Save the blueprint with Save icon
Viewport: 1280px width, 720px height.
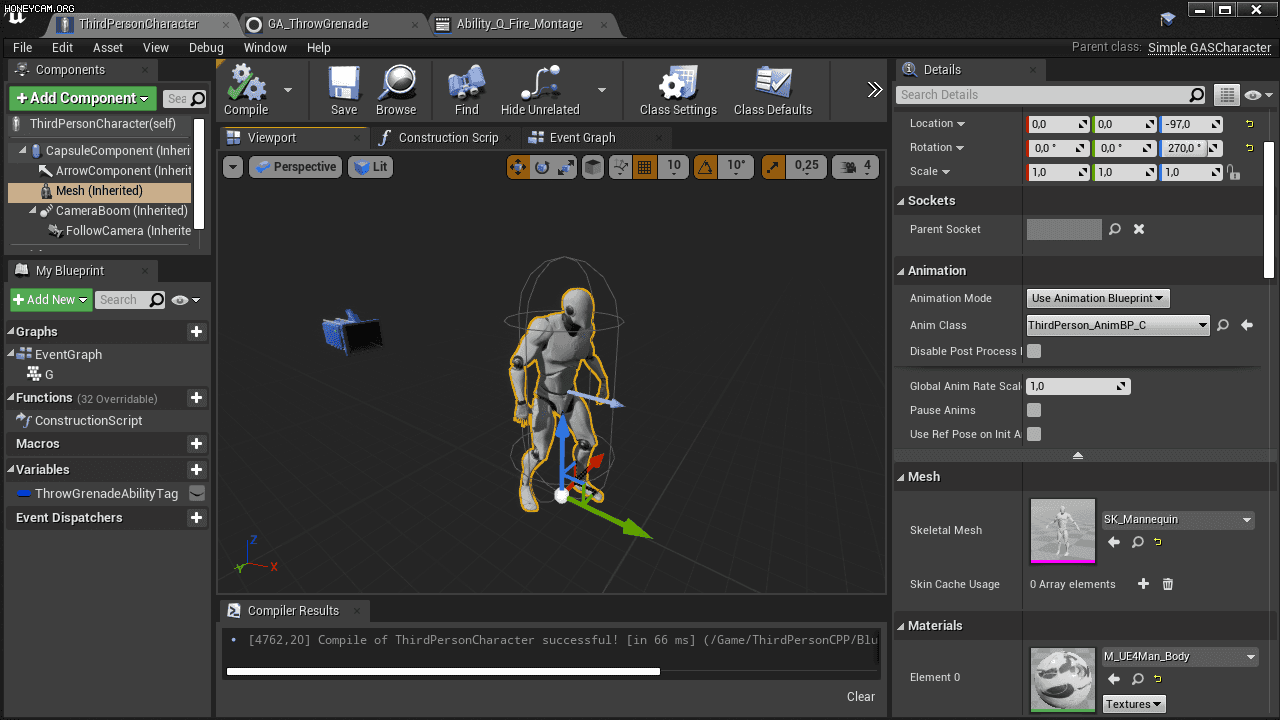click(x=344, y=89)
